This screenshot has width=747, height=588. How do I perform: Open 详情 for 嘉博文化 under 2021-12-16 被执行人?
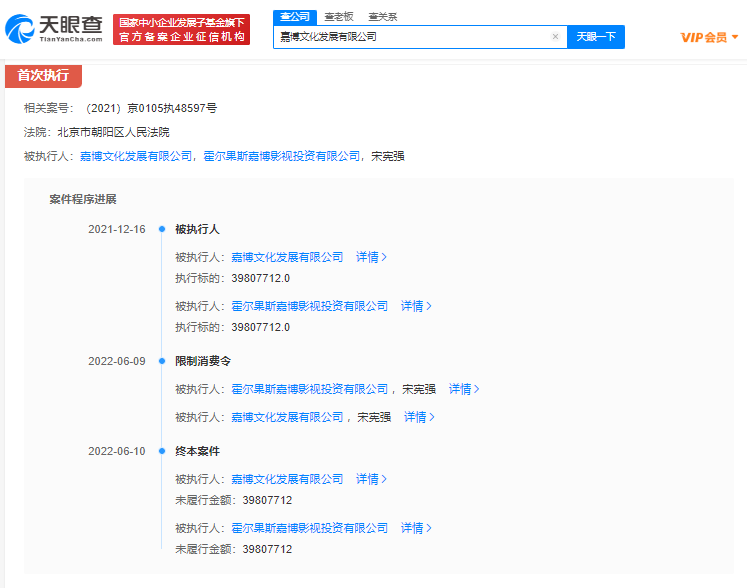tap(371, 257)
